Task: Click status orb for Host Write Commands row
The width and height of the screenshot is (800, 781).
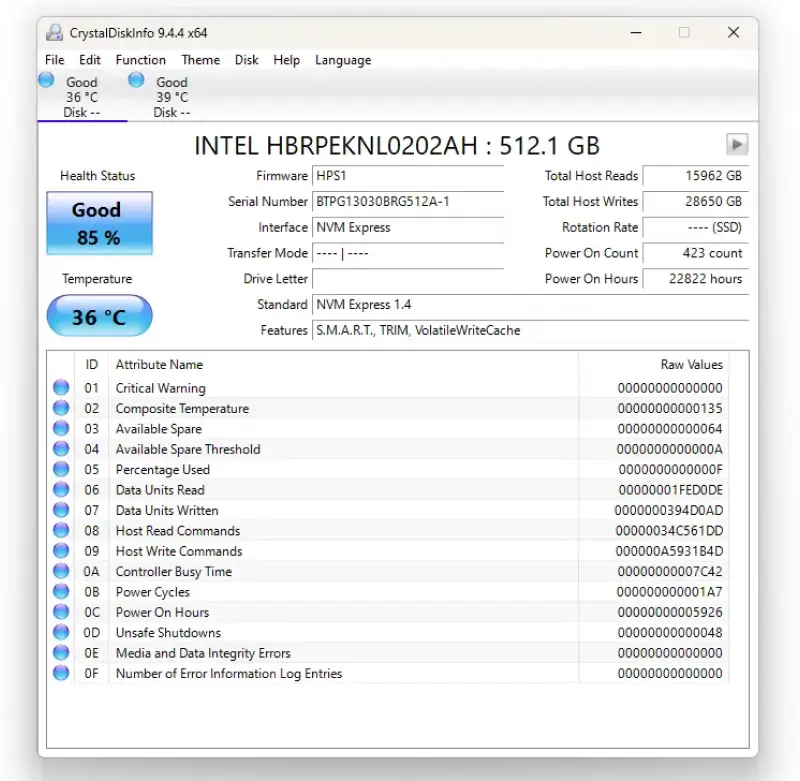Action: click(x=61, y=551)
